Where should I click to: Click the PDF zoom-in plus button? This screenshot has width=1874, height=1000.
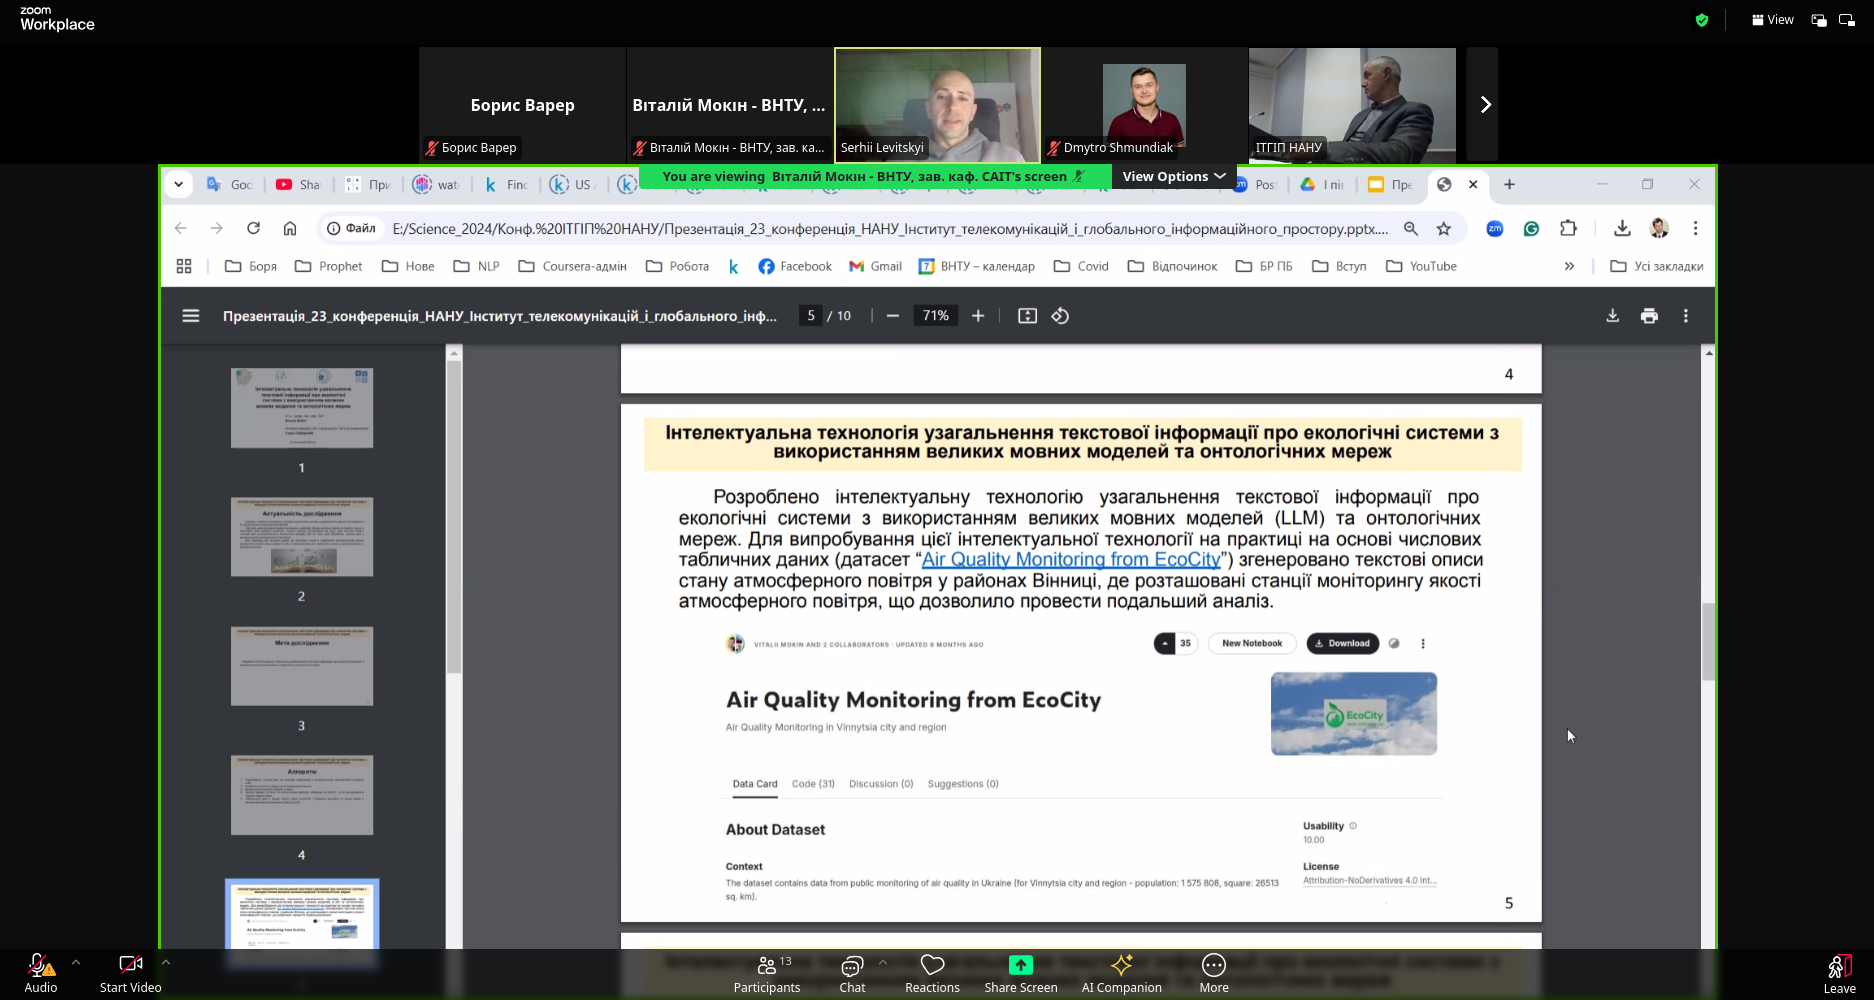[978, 316]
